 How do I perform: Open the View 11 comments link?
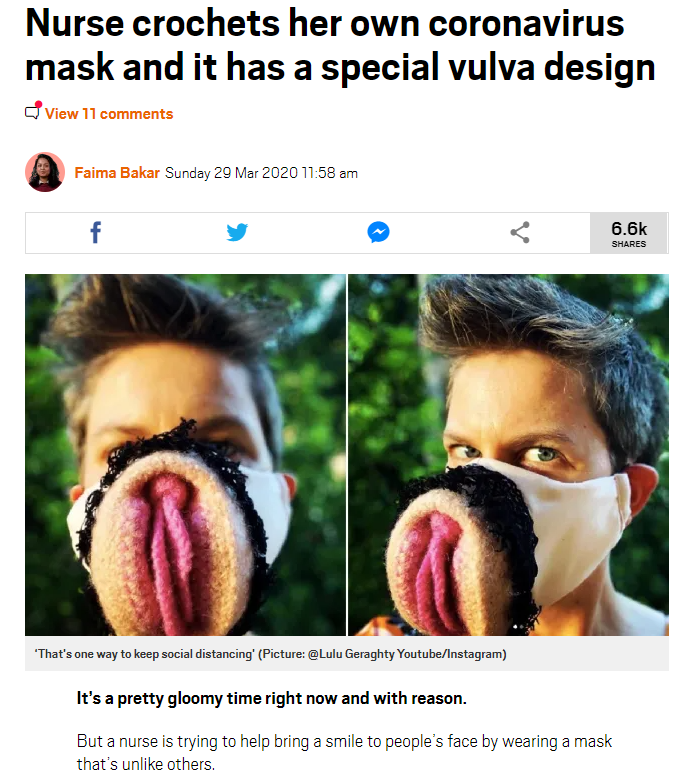pos(109,114)
